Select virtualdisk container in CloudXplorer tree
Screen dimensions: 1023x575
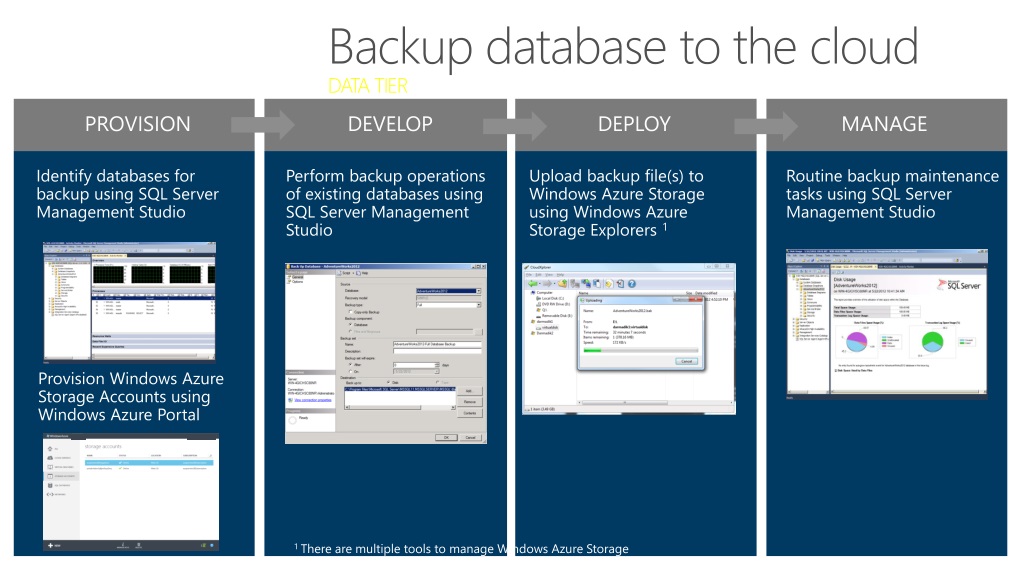pos(549,328)
